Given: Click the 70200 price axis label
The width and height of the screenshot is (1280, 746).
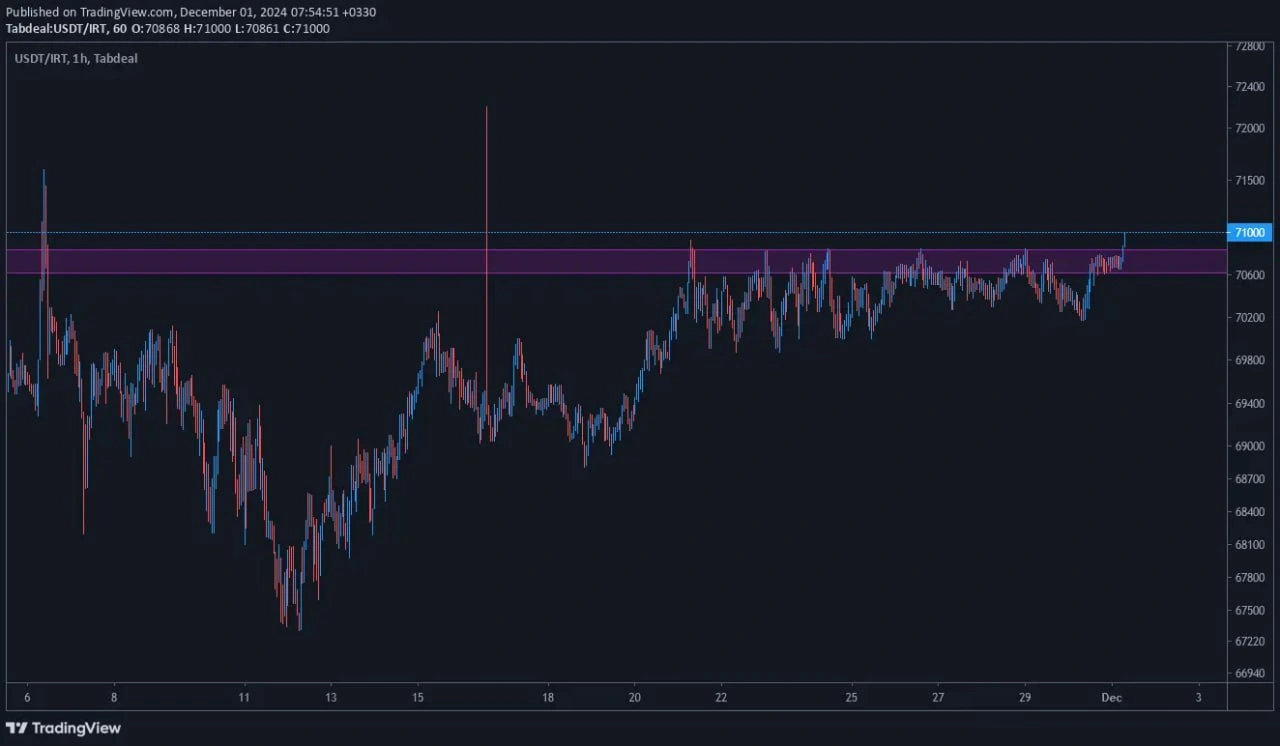Looking at the screenshot, I should (1250, 318).
